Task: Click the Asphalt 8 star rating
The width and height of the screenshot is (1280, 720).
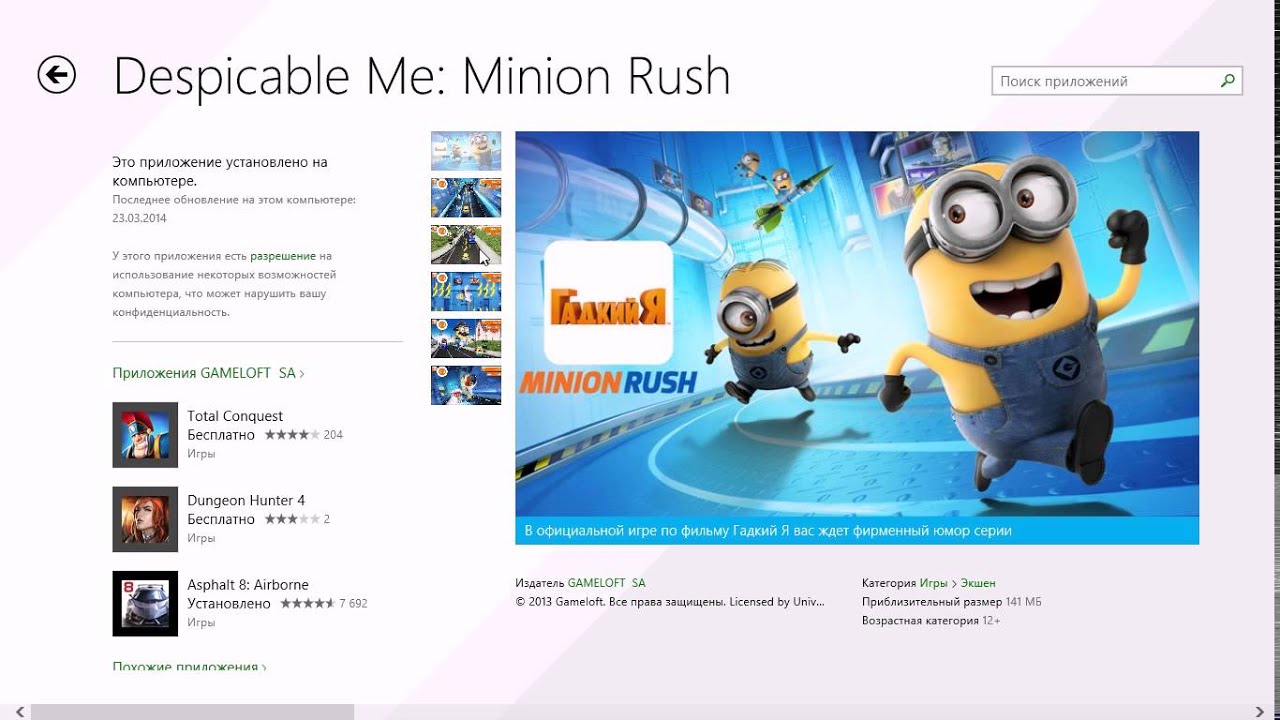Action: click(x=308, y=603)
